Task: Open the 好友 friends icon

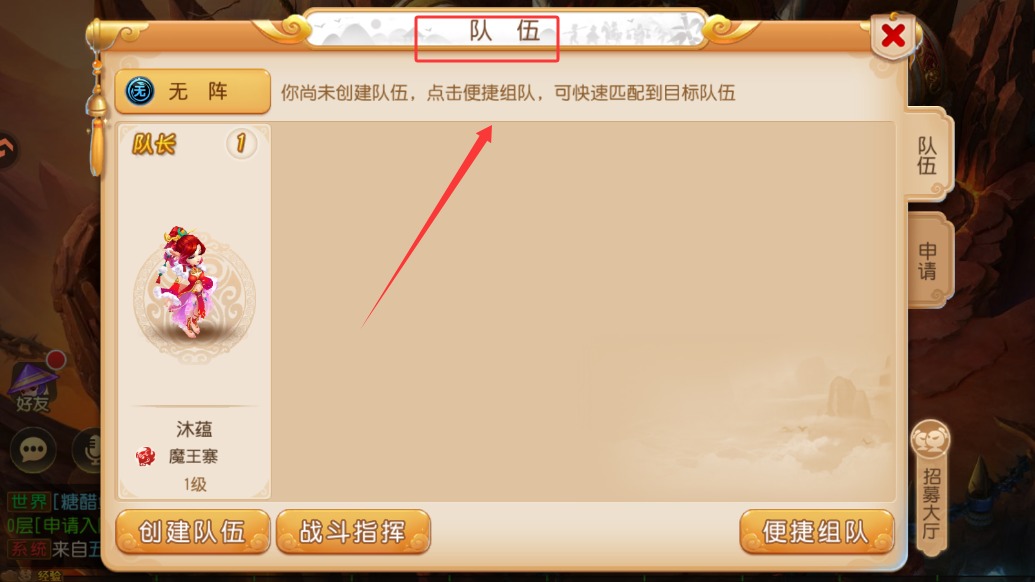Action: pyautogui.click(x=33, y=387)
